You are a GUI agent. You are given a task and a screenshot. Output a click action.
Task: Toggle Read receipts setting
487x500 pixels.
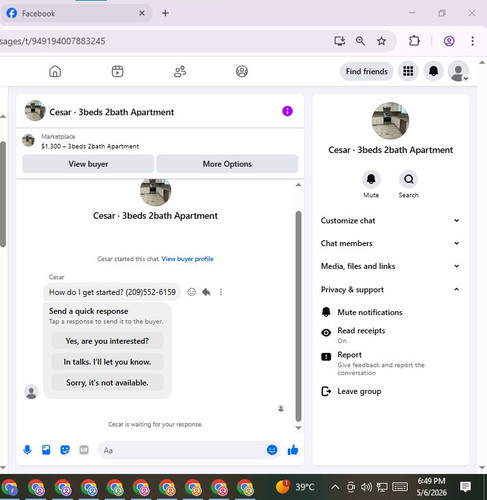pos(390,335)
